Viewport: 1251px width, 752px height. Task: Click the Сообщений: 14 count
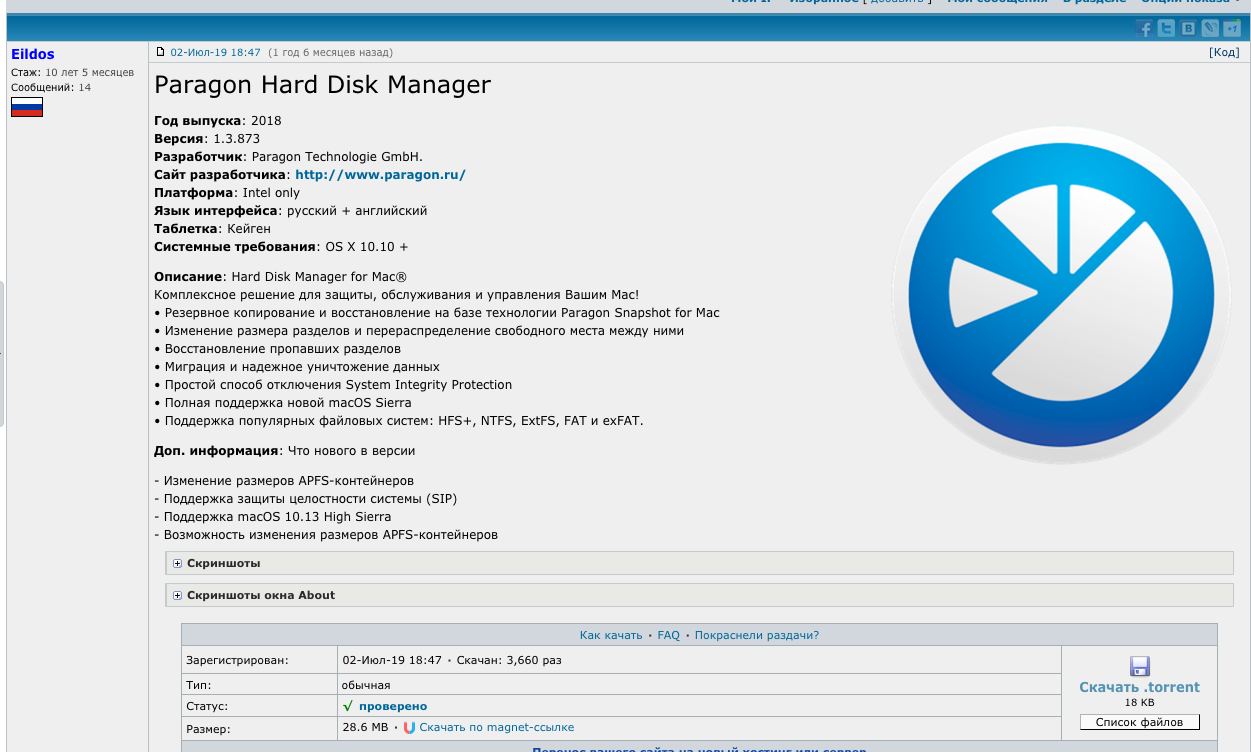click(51, 87)
